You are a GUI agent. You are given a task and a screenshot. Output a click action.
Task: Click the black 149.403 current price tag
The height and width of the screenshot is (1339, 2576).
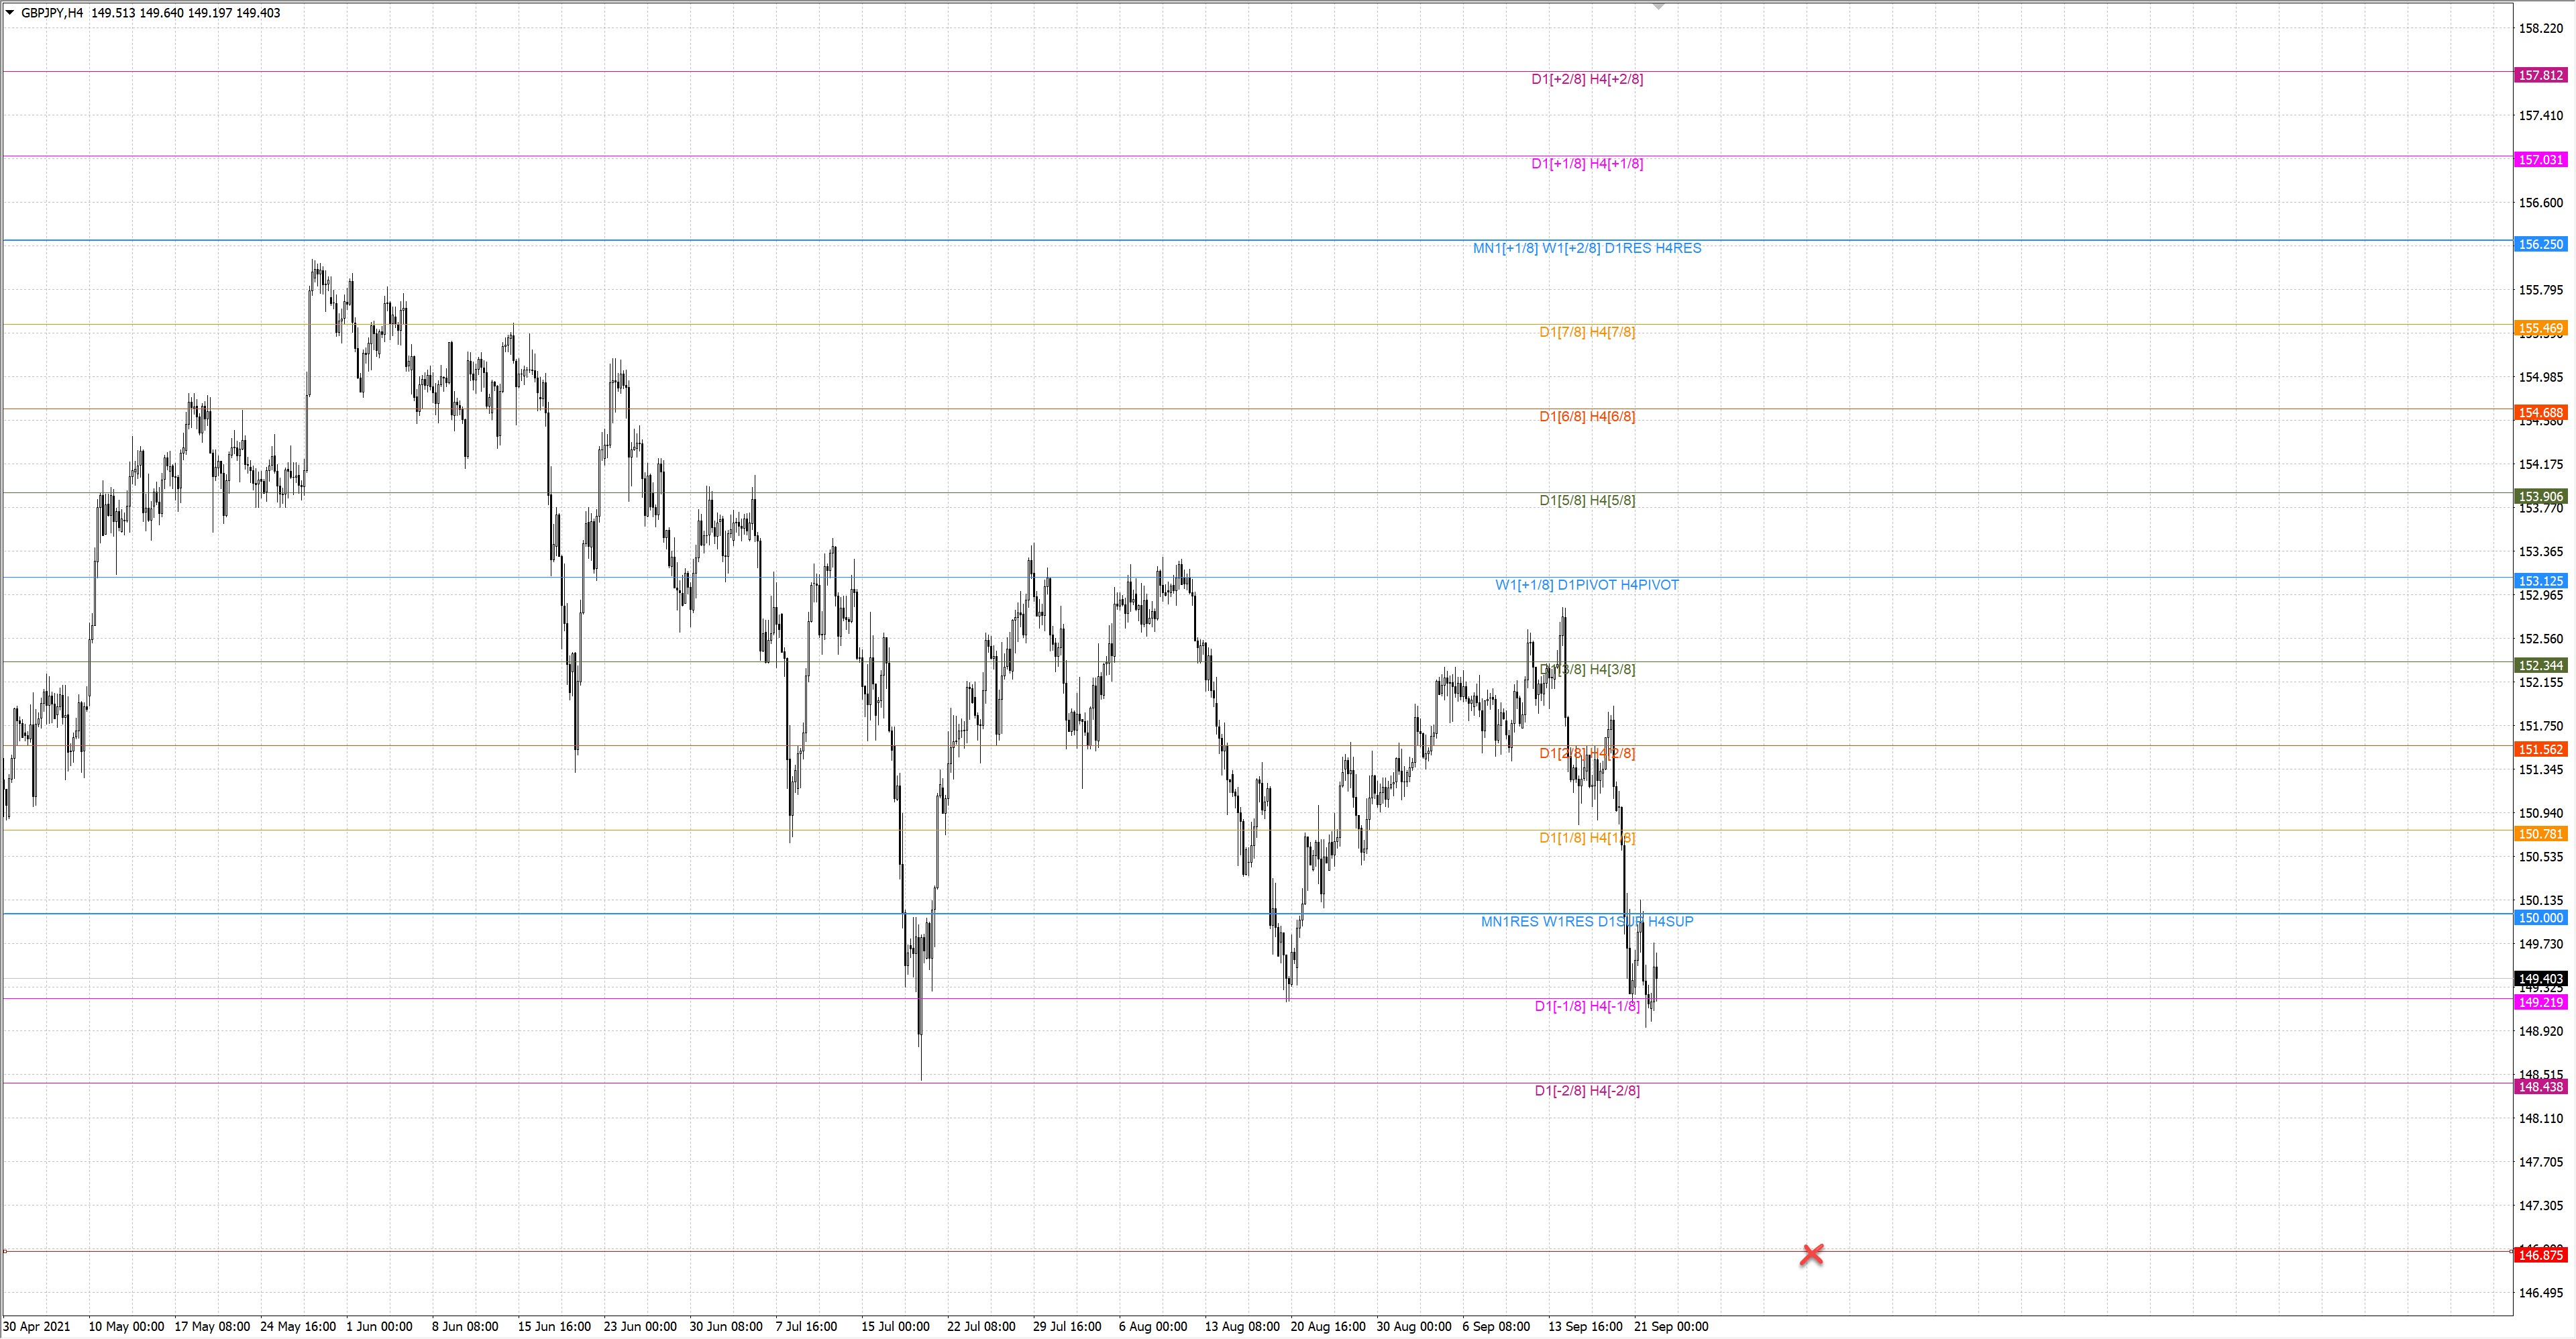tap(2540, 979)
